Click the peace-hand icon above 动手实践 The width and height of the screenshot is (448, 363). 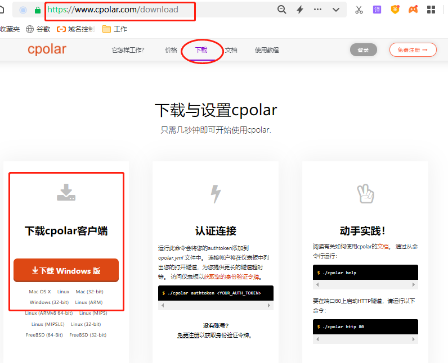coord(365,193)
